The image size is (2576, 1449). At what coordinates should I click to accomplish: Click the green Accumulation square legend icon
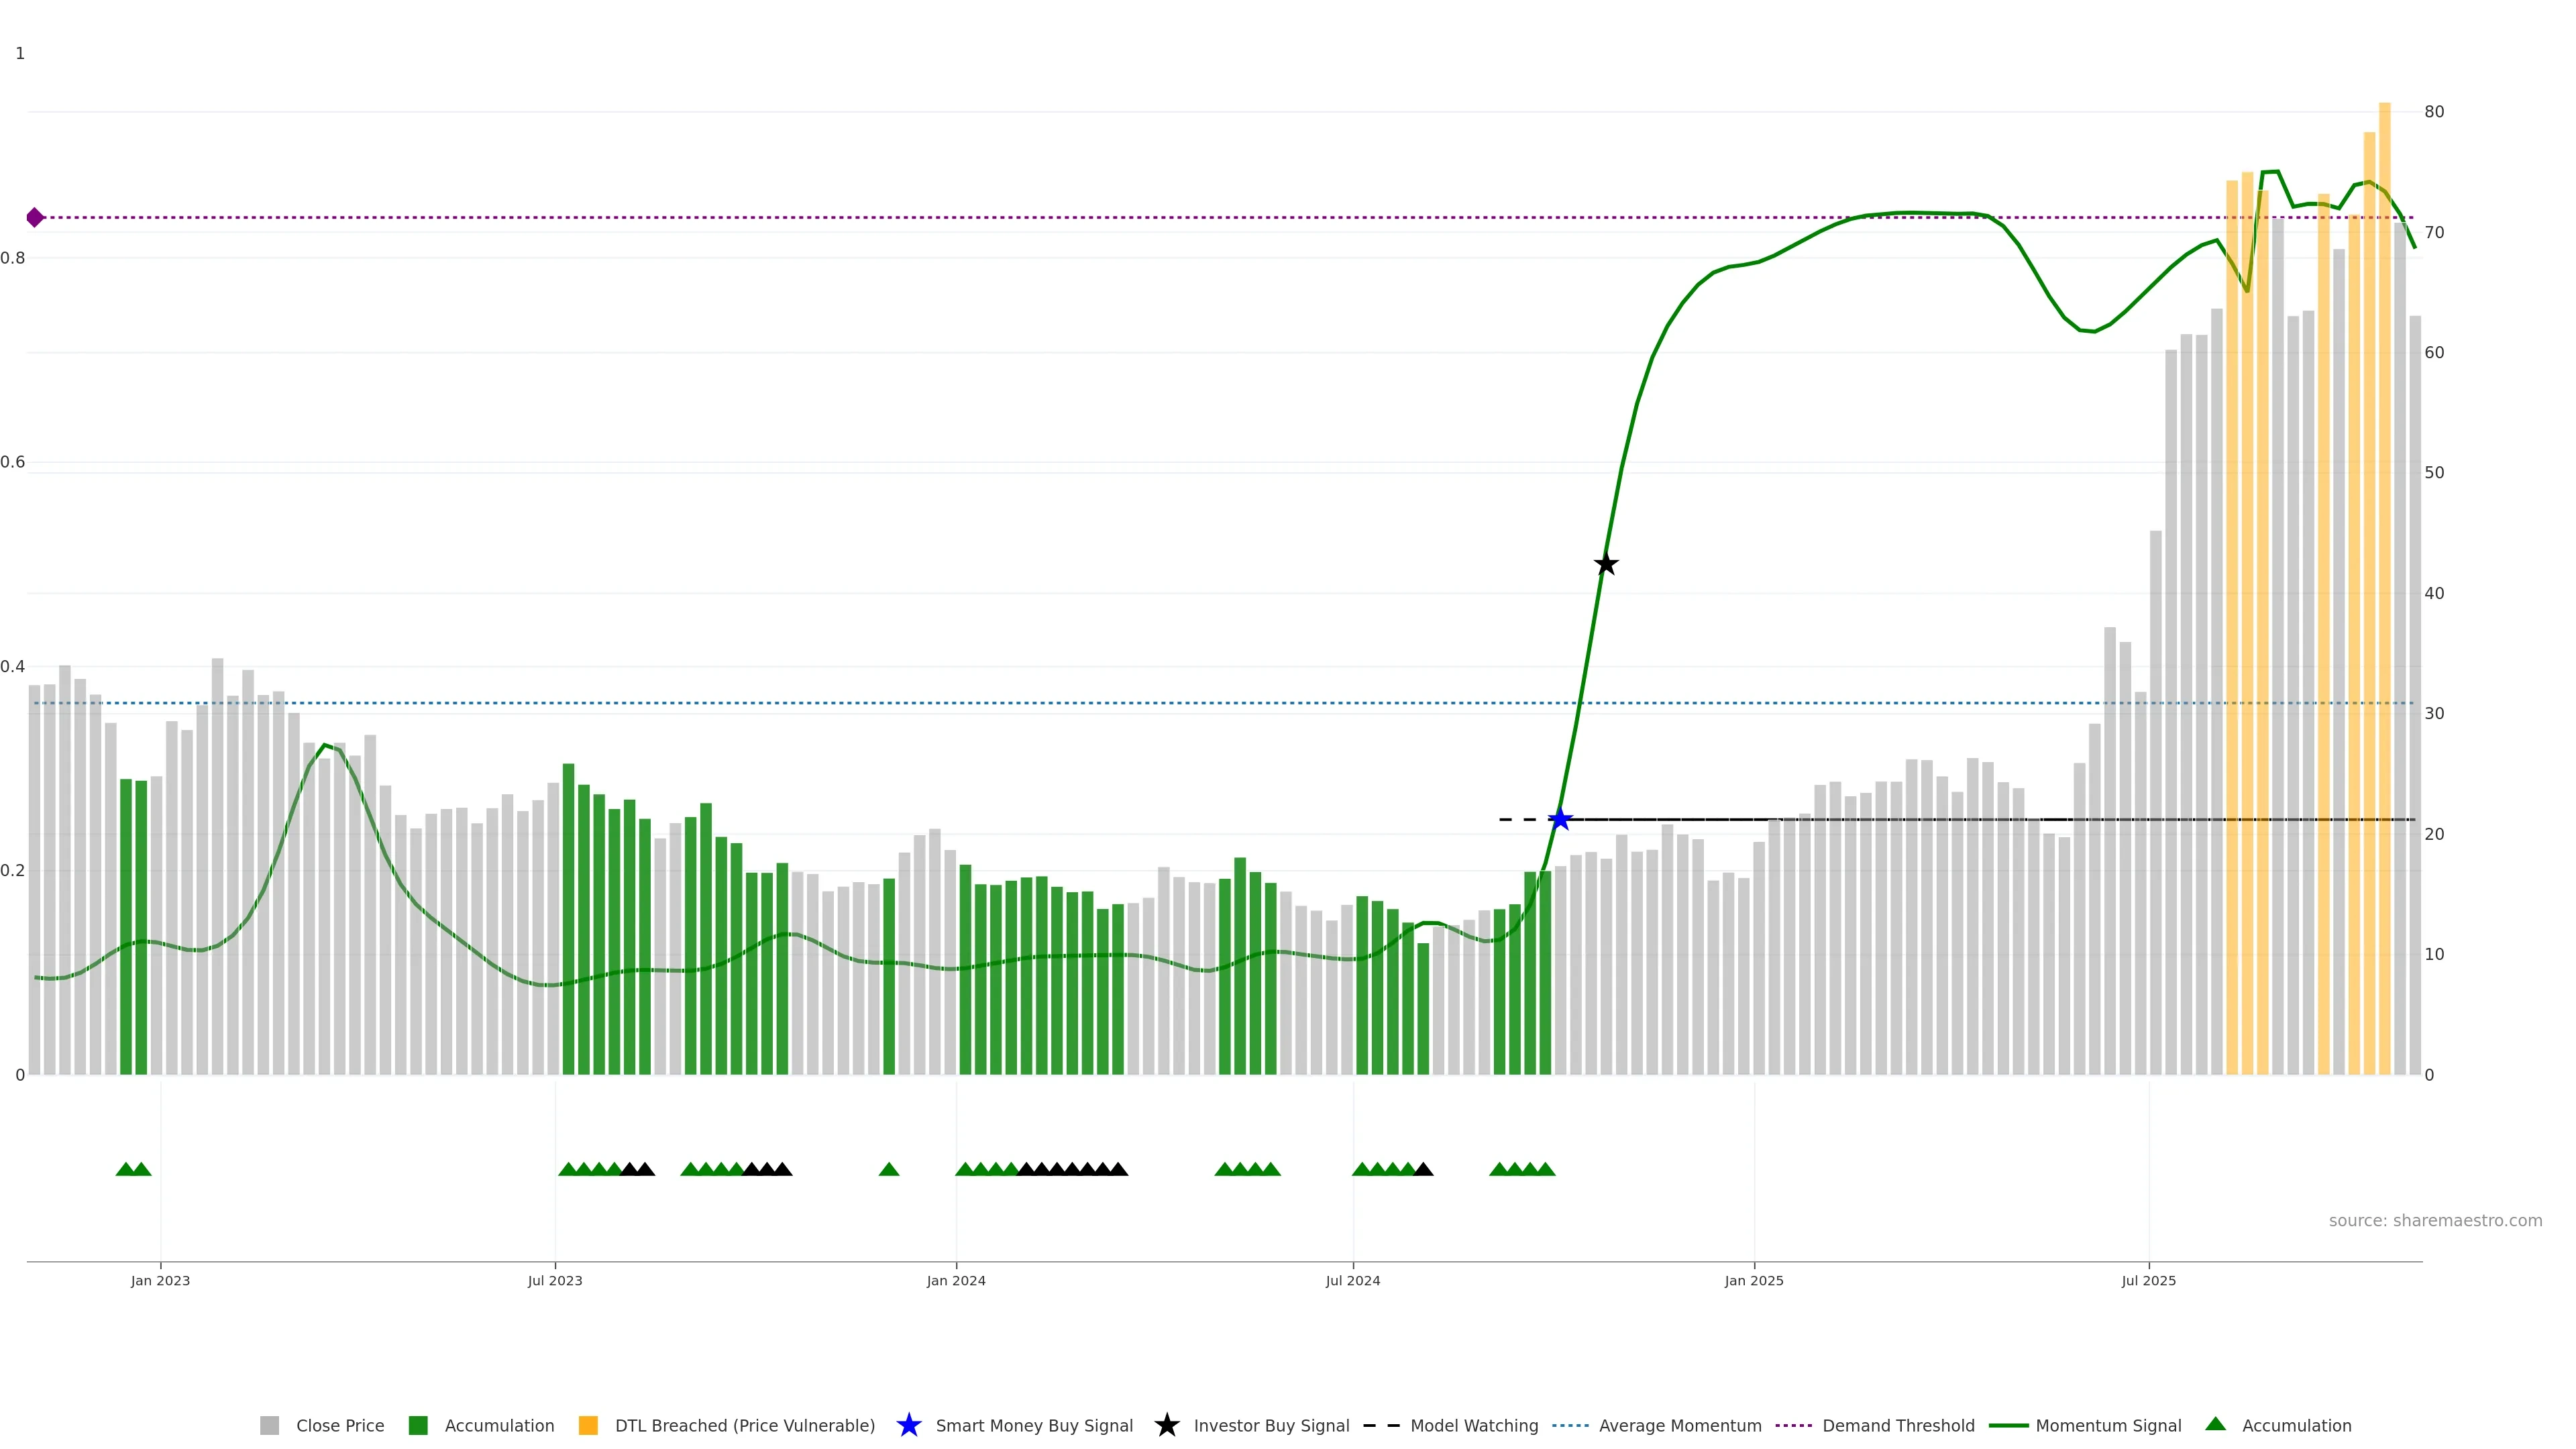[418, 1425]
